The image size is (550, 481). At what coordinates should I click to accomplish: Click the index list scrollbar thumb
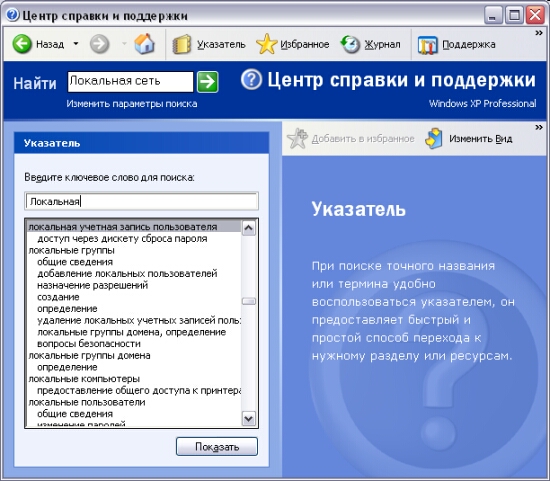coord(249,301)
